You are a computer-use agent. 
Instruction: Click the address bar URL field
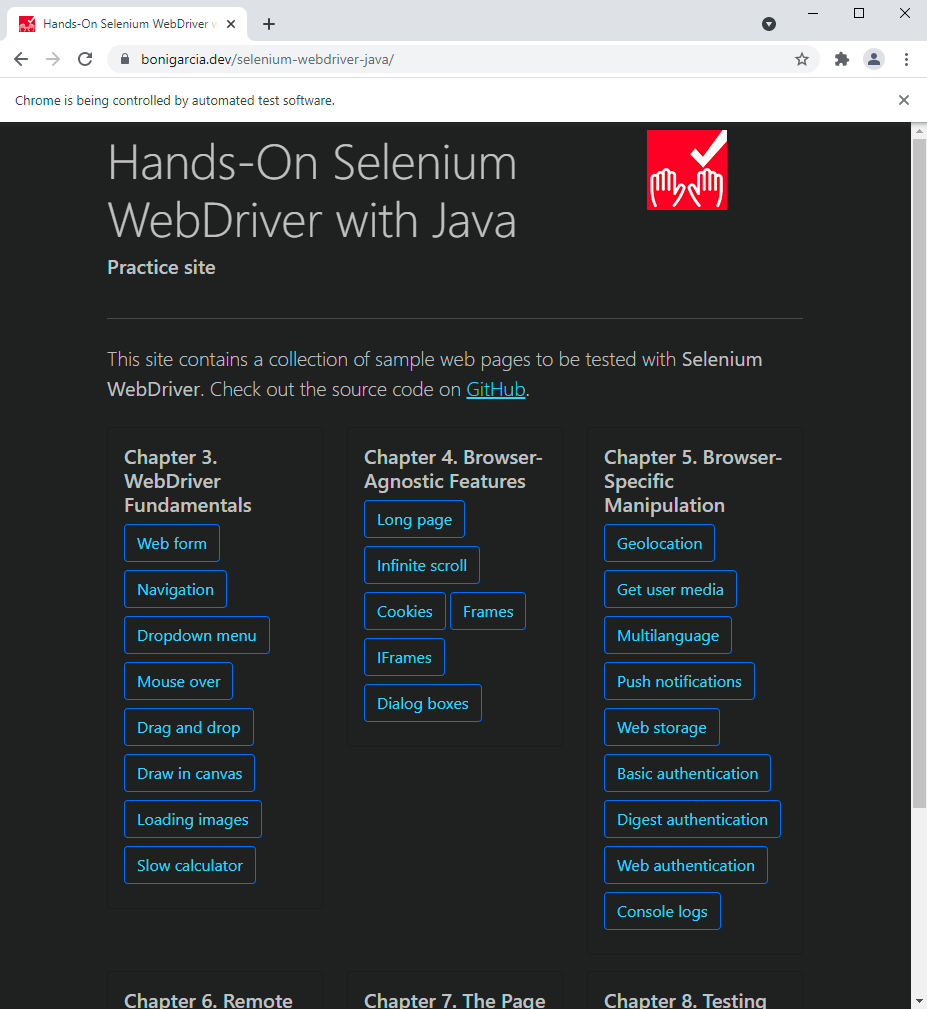point(450,59)
